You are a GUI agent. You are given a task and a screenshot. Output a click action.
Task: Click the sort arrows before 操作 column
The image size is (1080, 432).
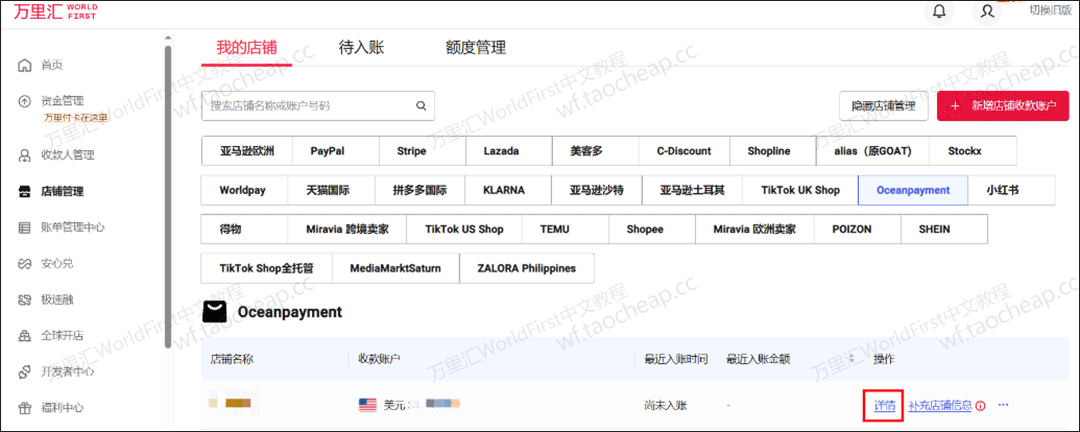[852, 359]
